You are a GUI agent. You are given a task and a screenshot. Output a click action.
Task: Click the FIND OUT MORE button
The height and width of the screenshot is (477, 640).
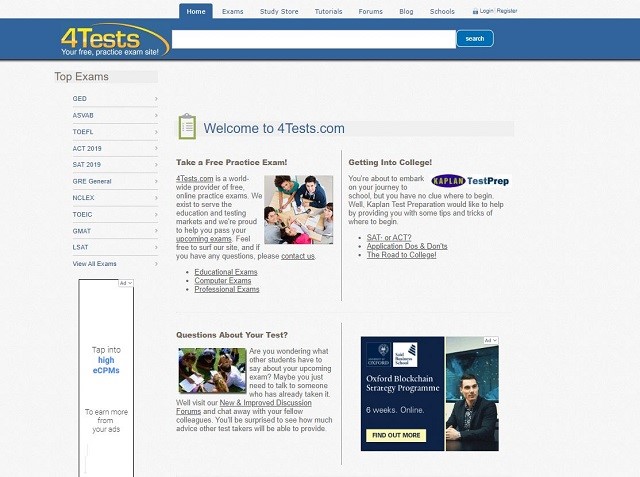[x=397, y=436]
